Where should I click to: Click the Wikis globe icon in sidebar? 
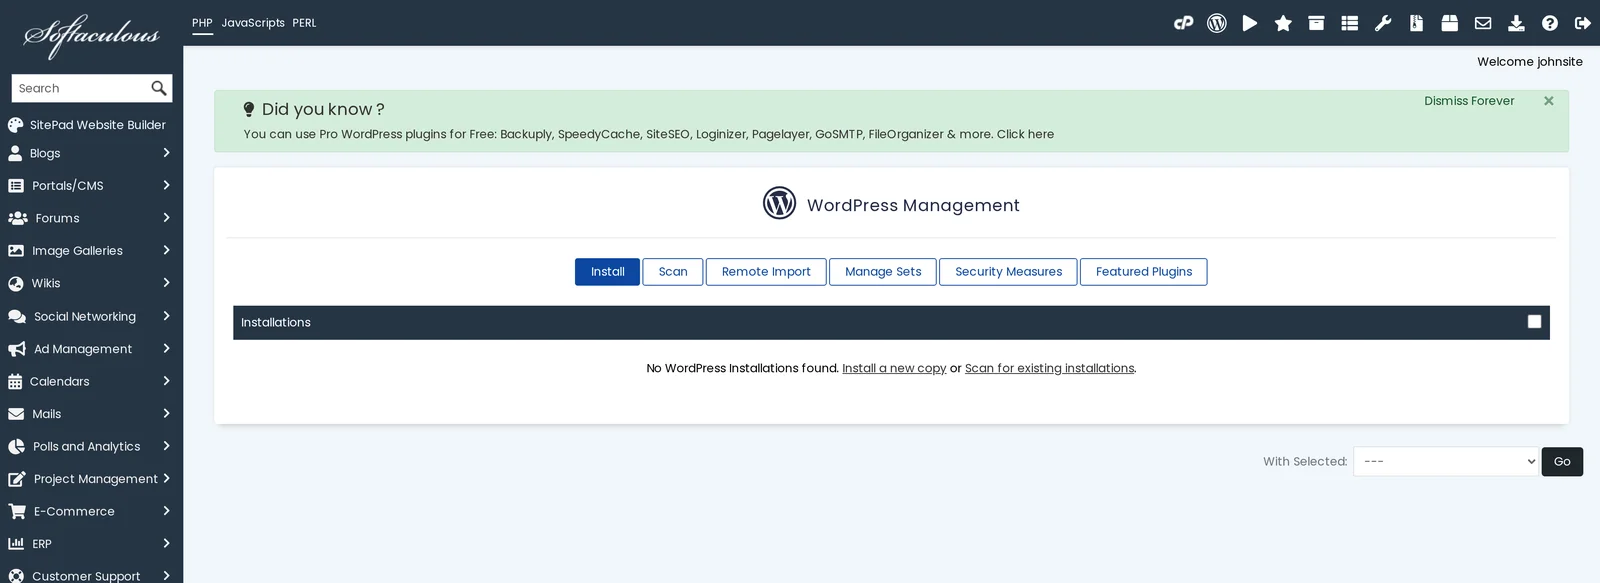[16, 283]
